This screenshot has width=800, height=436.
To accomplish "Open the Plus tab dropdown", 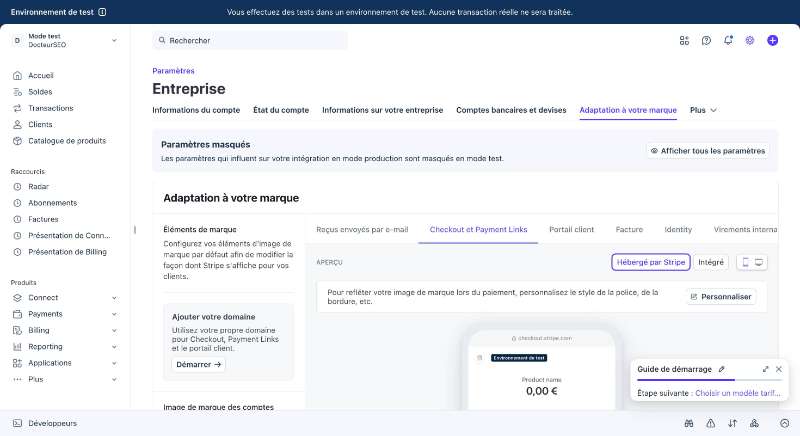I will [703, 110].
